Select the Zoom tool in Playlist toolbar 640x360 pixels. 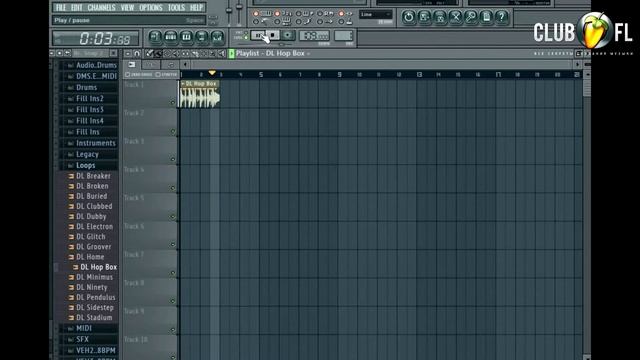213,53
